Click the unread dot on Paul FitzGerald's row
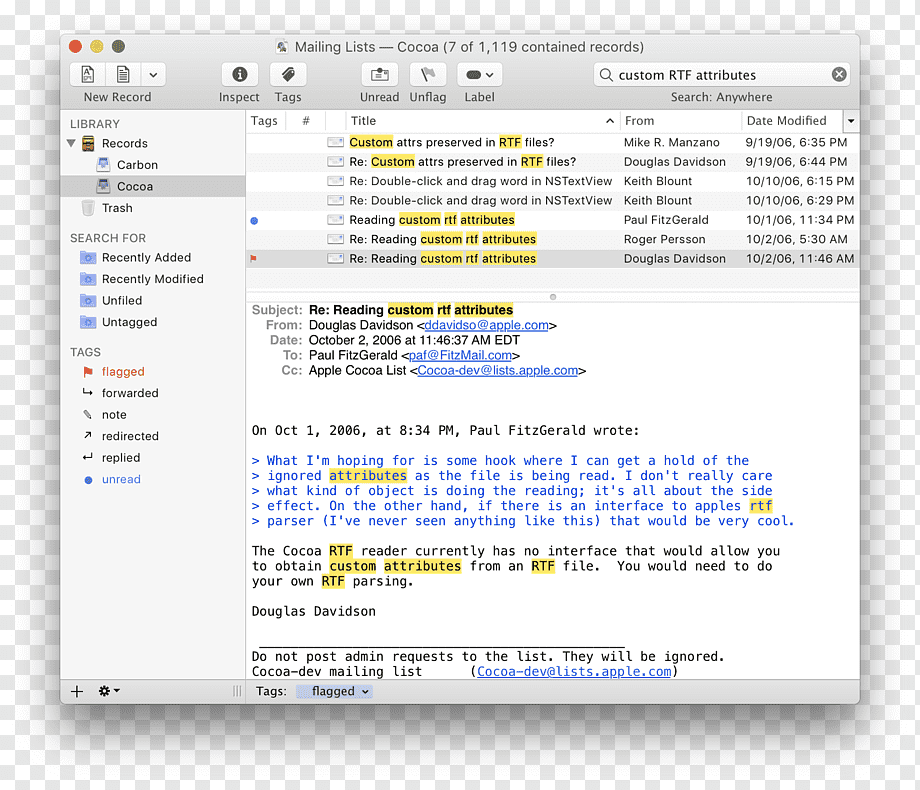This screenshot has width=920, height=790. pos(254,221)
